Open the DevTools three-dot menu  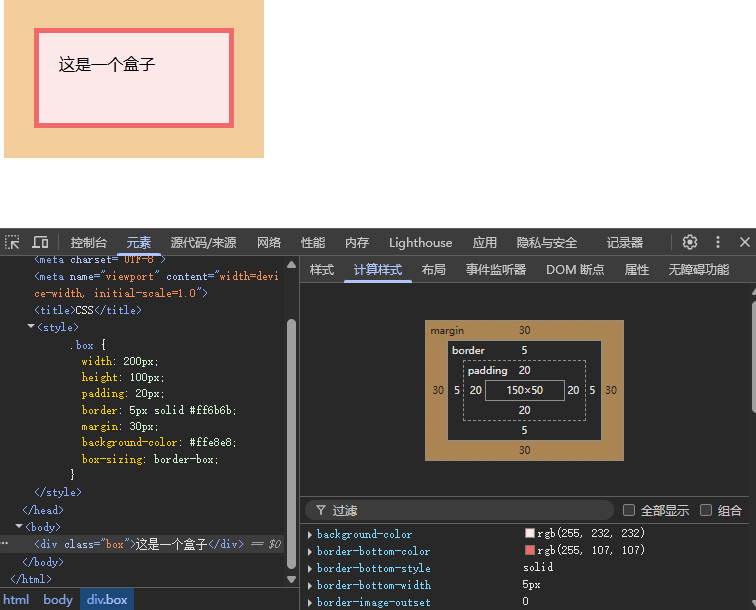tap(718, 242)
